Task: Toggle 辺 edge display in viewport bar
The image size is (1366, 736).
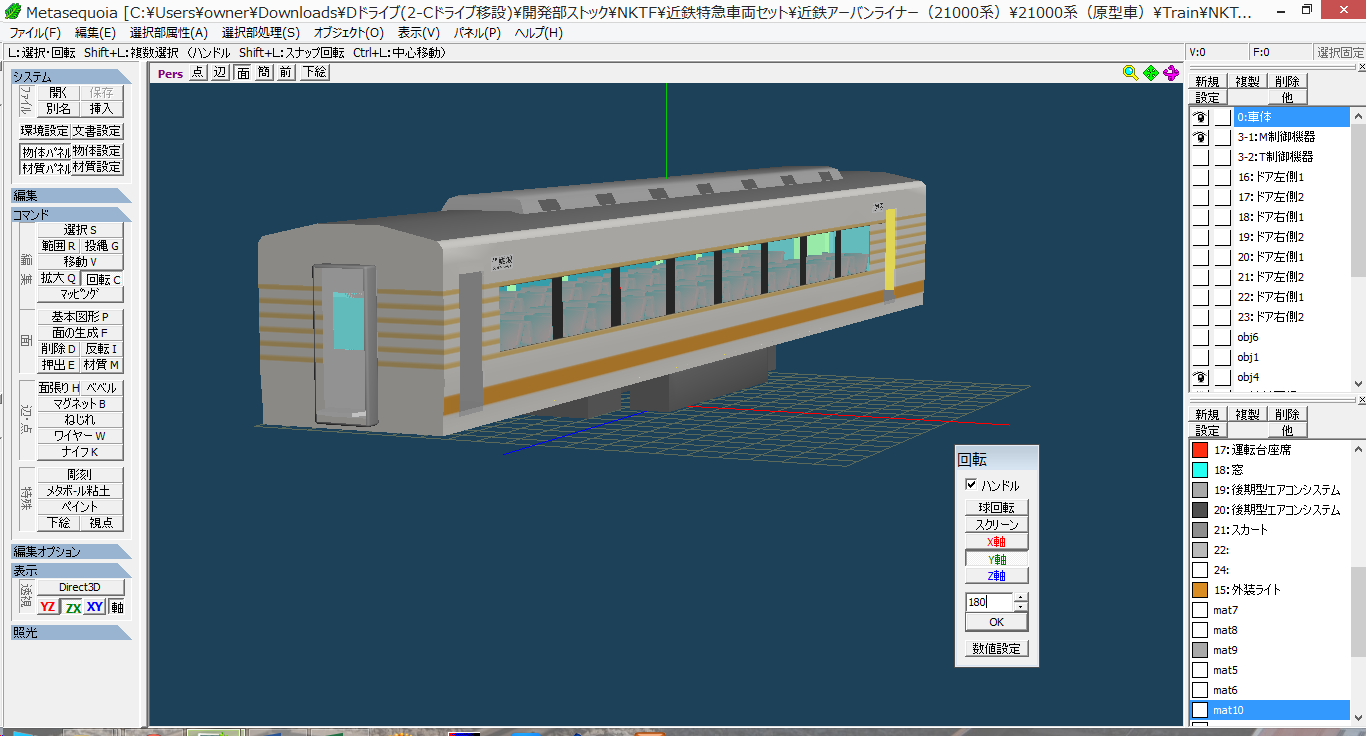Action: (220, 72)
